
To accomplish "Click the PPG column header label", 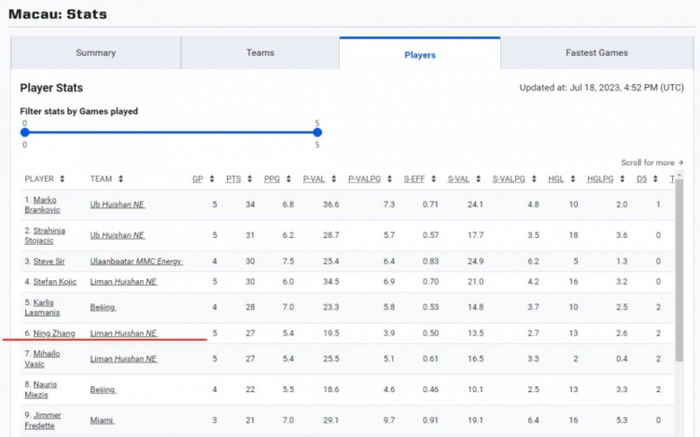I will (x=272, y=179).
